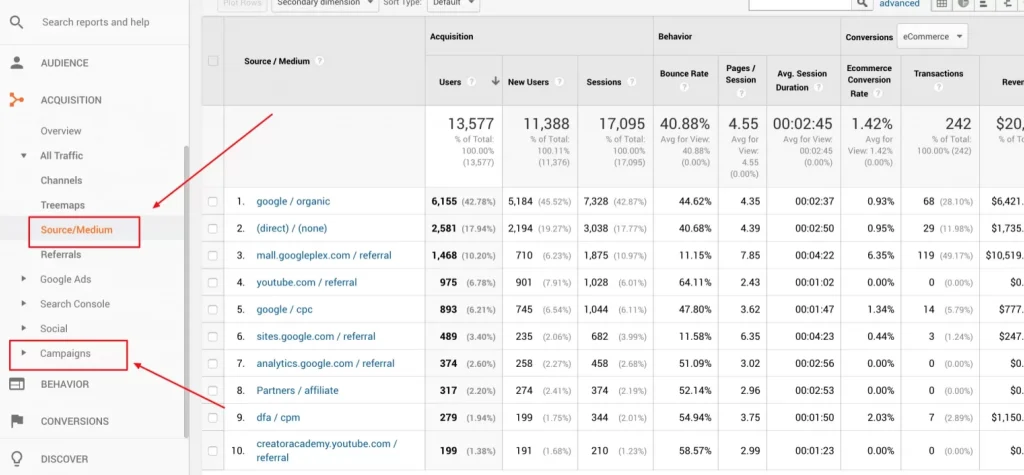Click the Search reports and help field
This screenshot has width=1024, height=475.
pos(95,22)
